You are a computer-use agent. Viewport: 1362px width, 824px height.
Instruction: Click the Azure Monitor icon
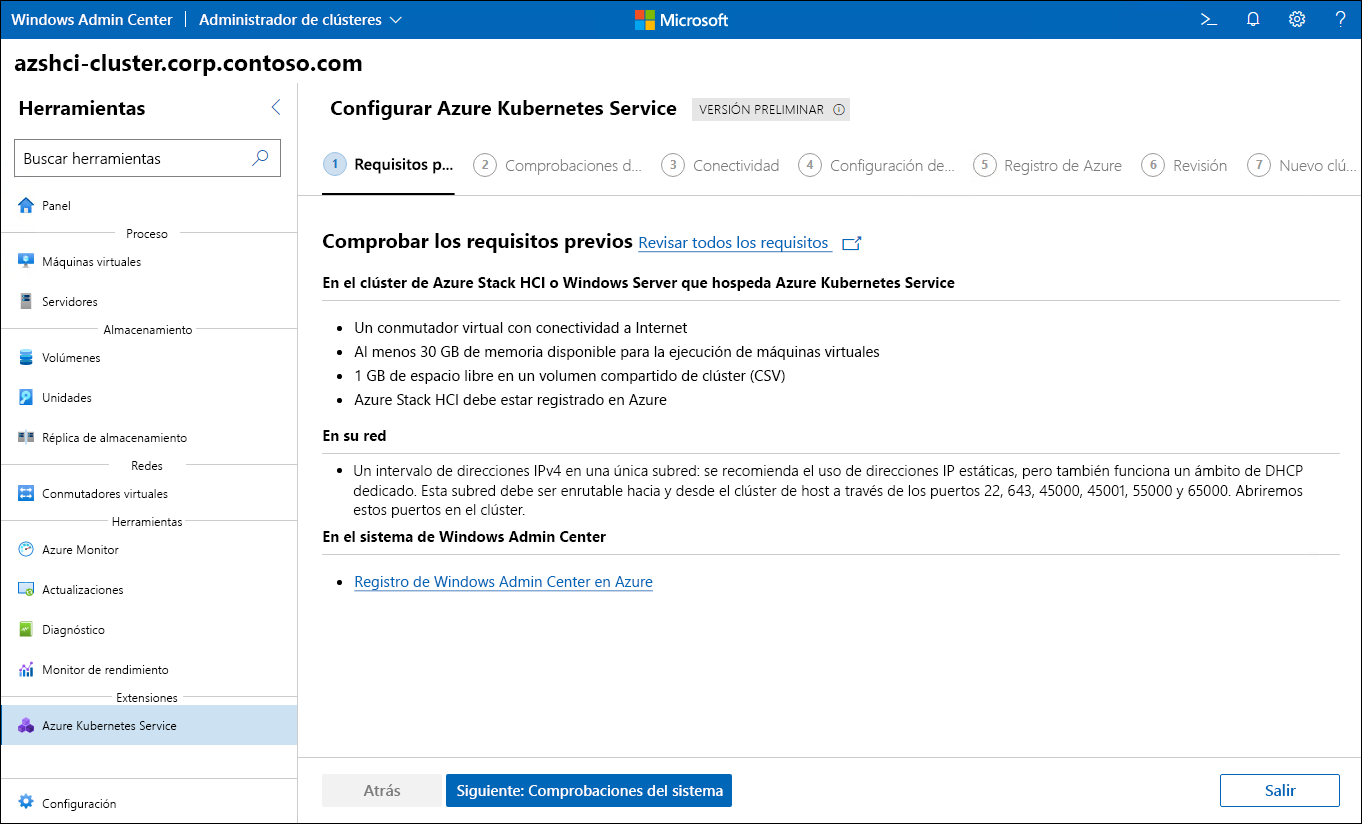coord(26,549)
